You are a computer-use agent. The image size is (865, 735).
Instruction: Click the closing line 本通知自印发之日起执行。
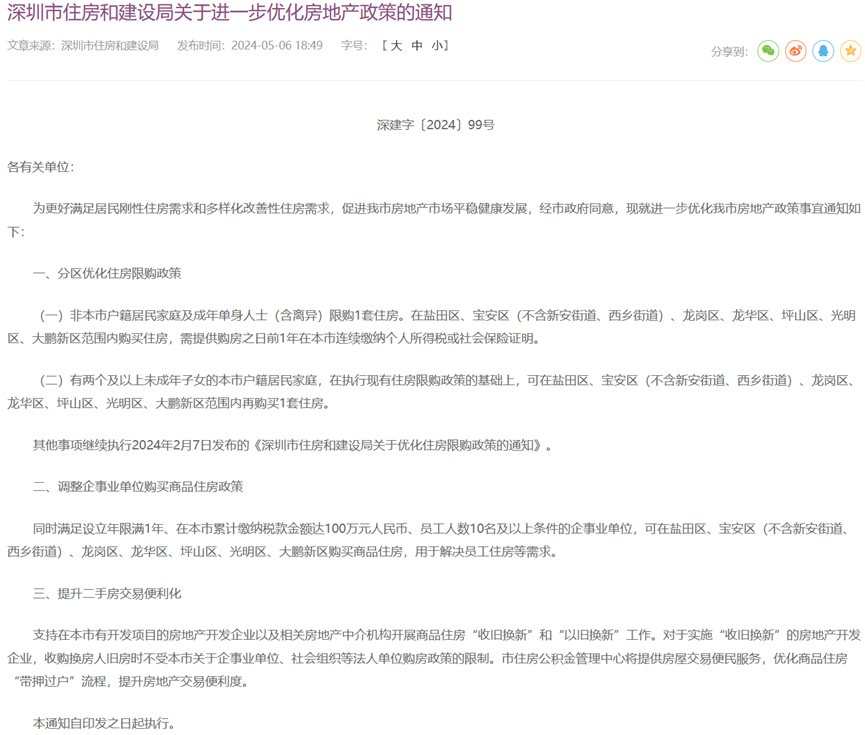click(x=104, y=723)
